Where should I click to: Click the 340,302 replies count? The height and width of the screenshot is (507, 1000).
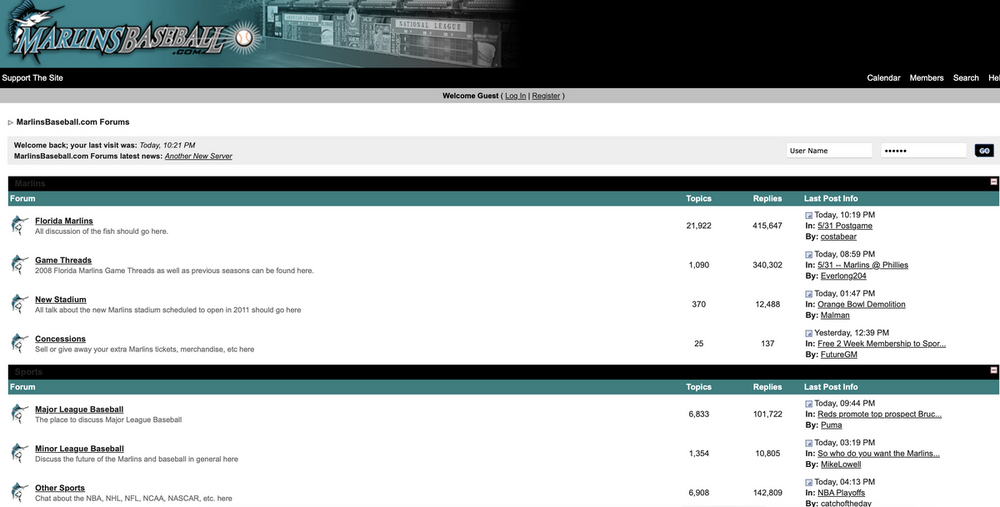point(767,265)
